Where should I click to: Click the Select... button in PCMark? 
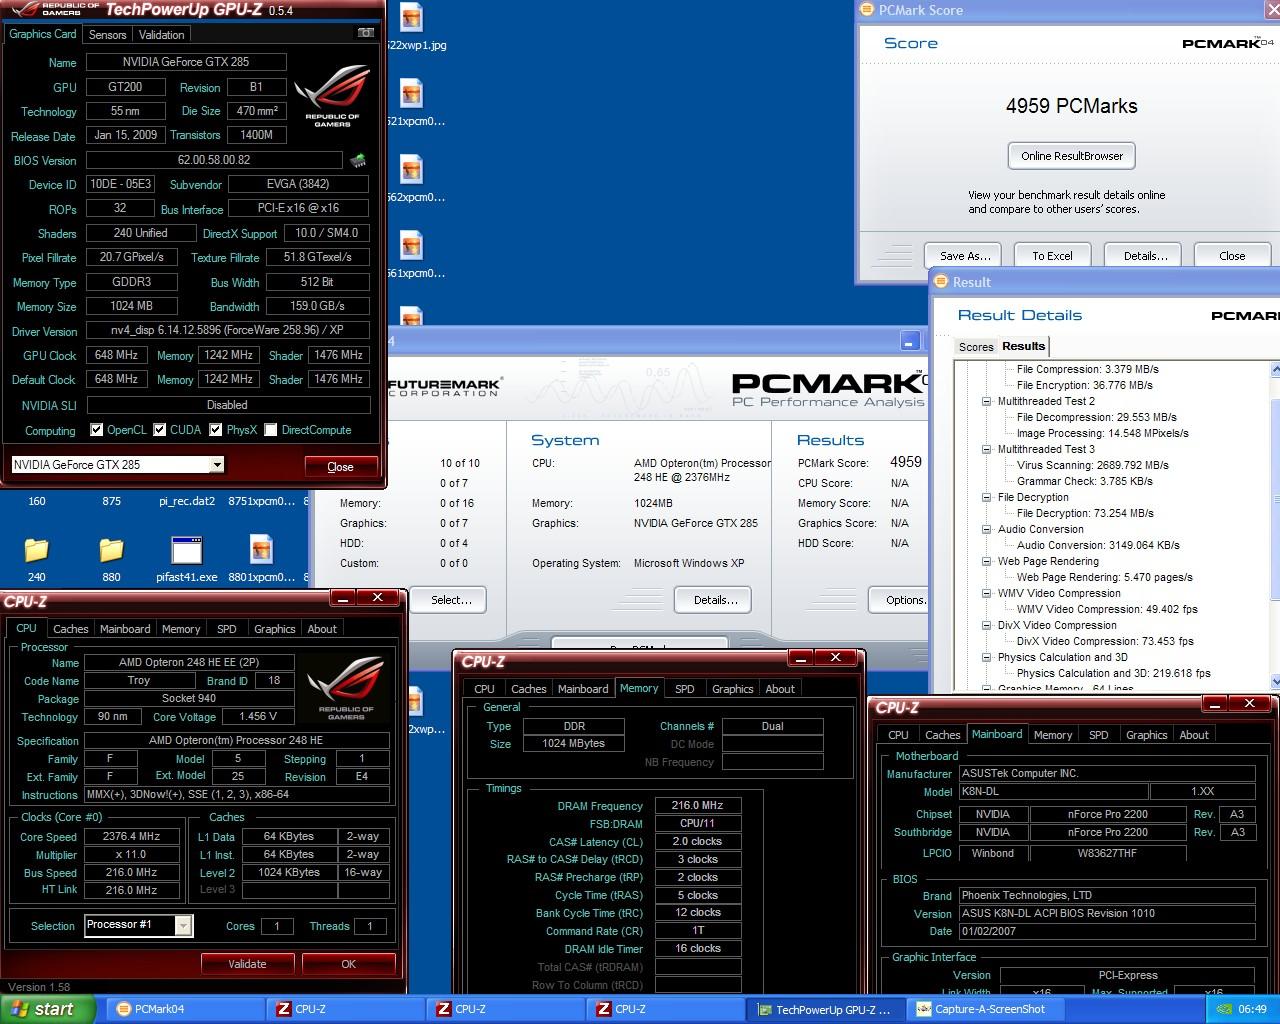click(x=451, y=600)
